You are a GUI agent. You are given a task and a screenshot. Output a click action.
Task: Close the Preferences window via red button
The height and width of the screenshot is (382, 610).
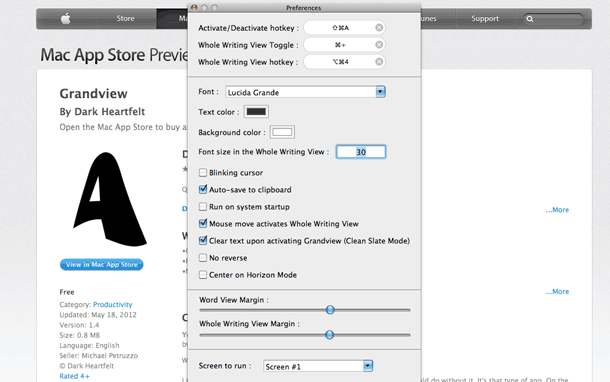(x=194, y=7)
